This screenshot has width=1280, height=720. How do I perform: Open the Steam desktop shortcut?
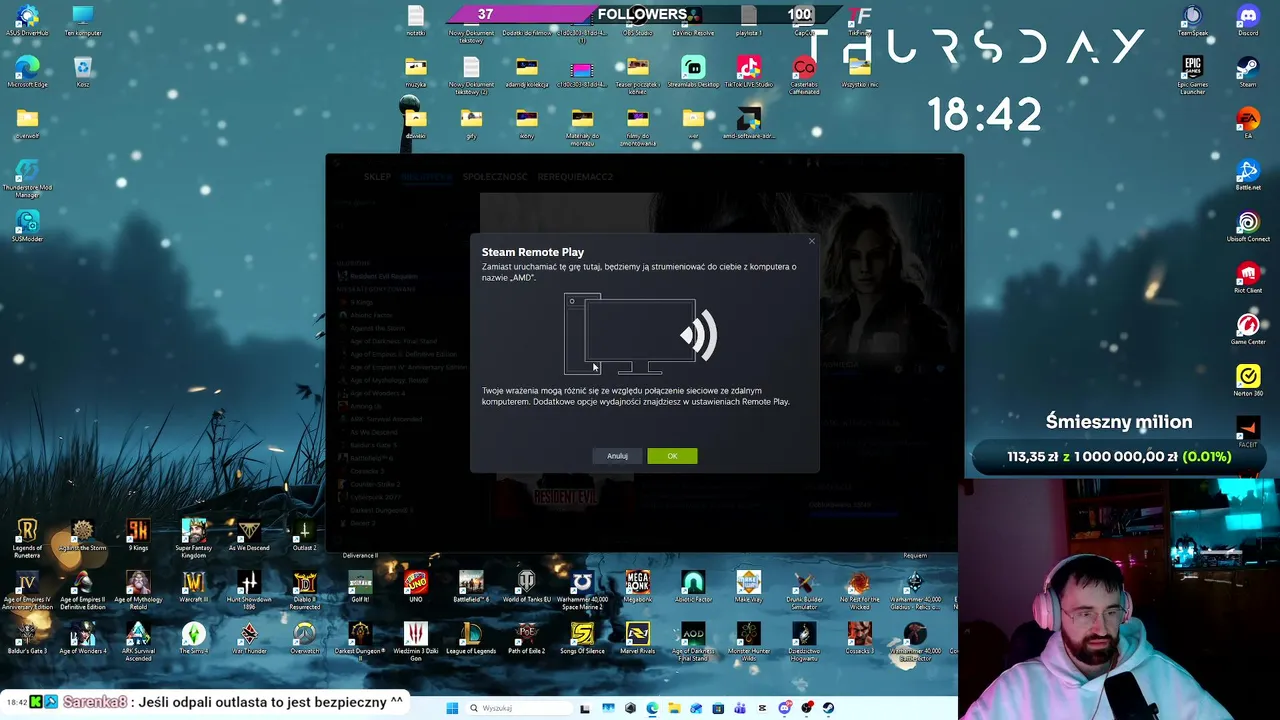pyautogui.click(x=1248, y=72)
